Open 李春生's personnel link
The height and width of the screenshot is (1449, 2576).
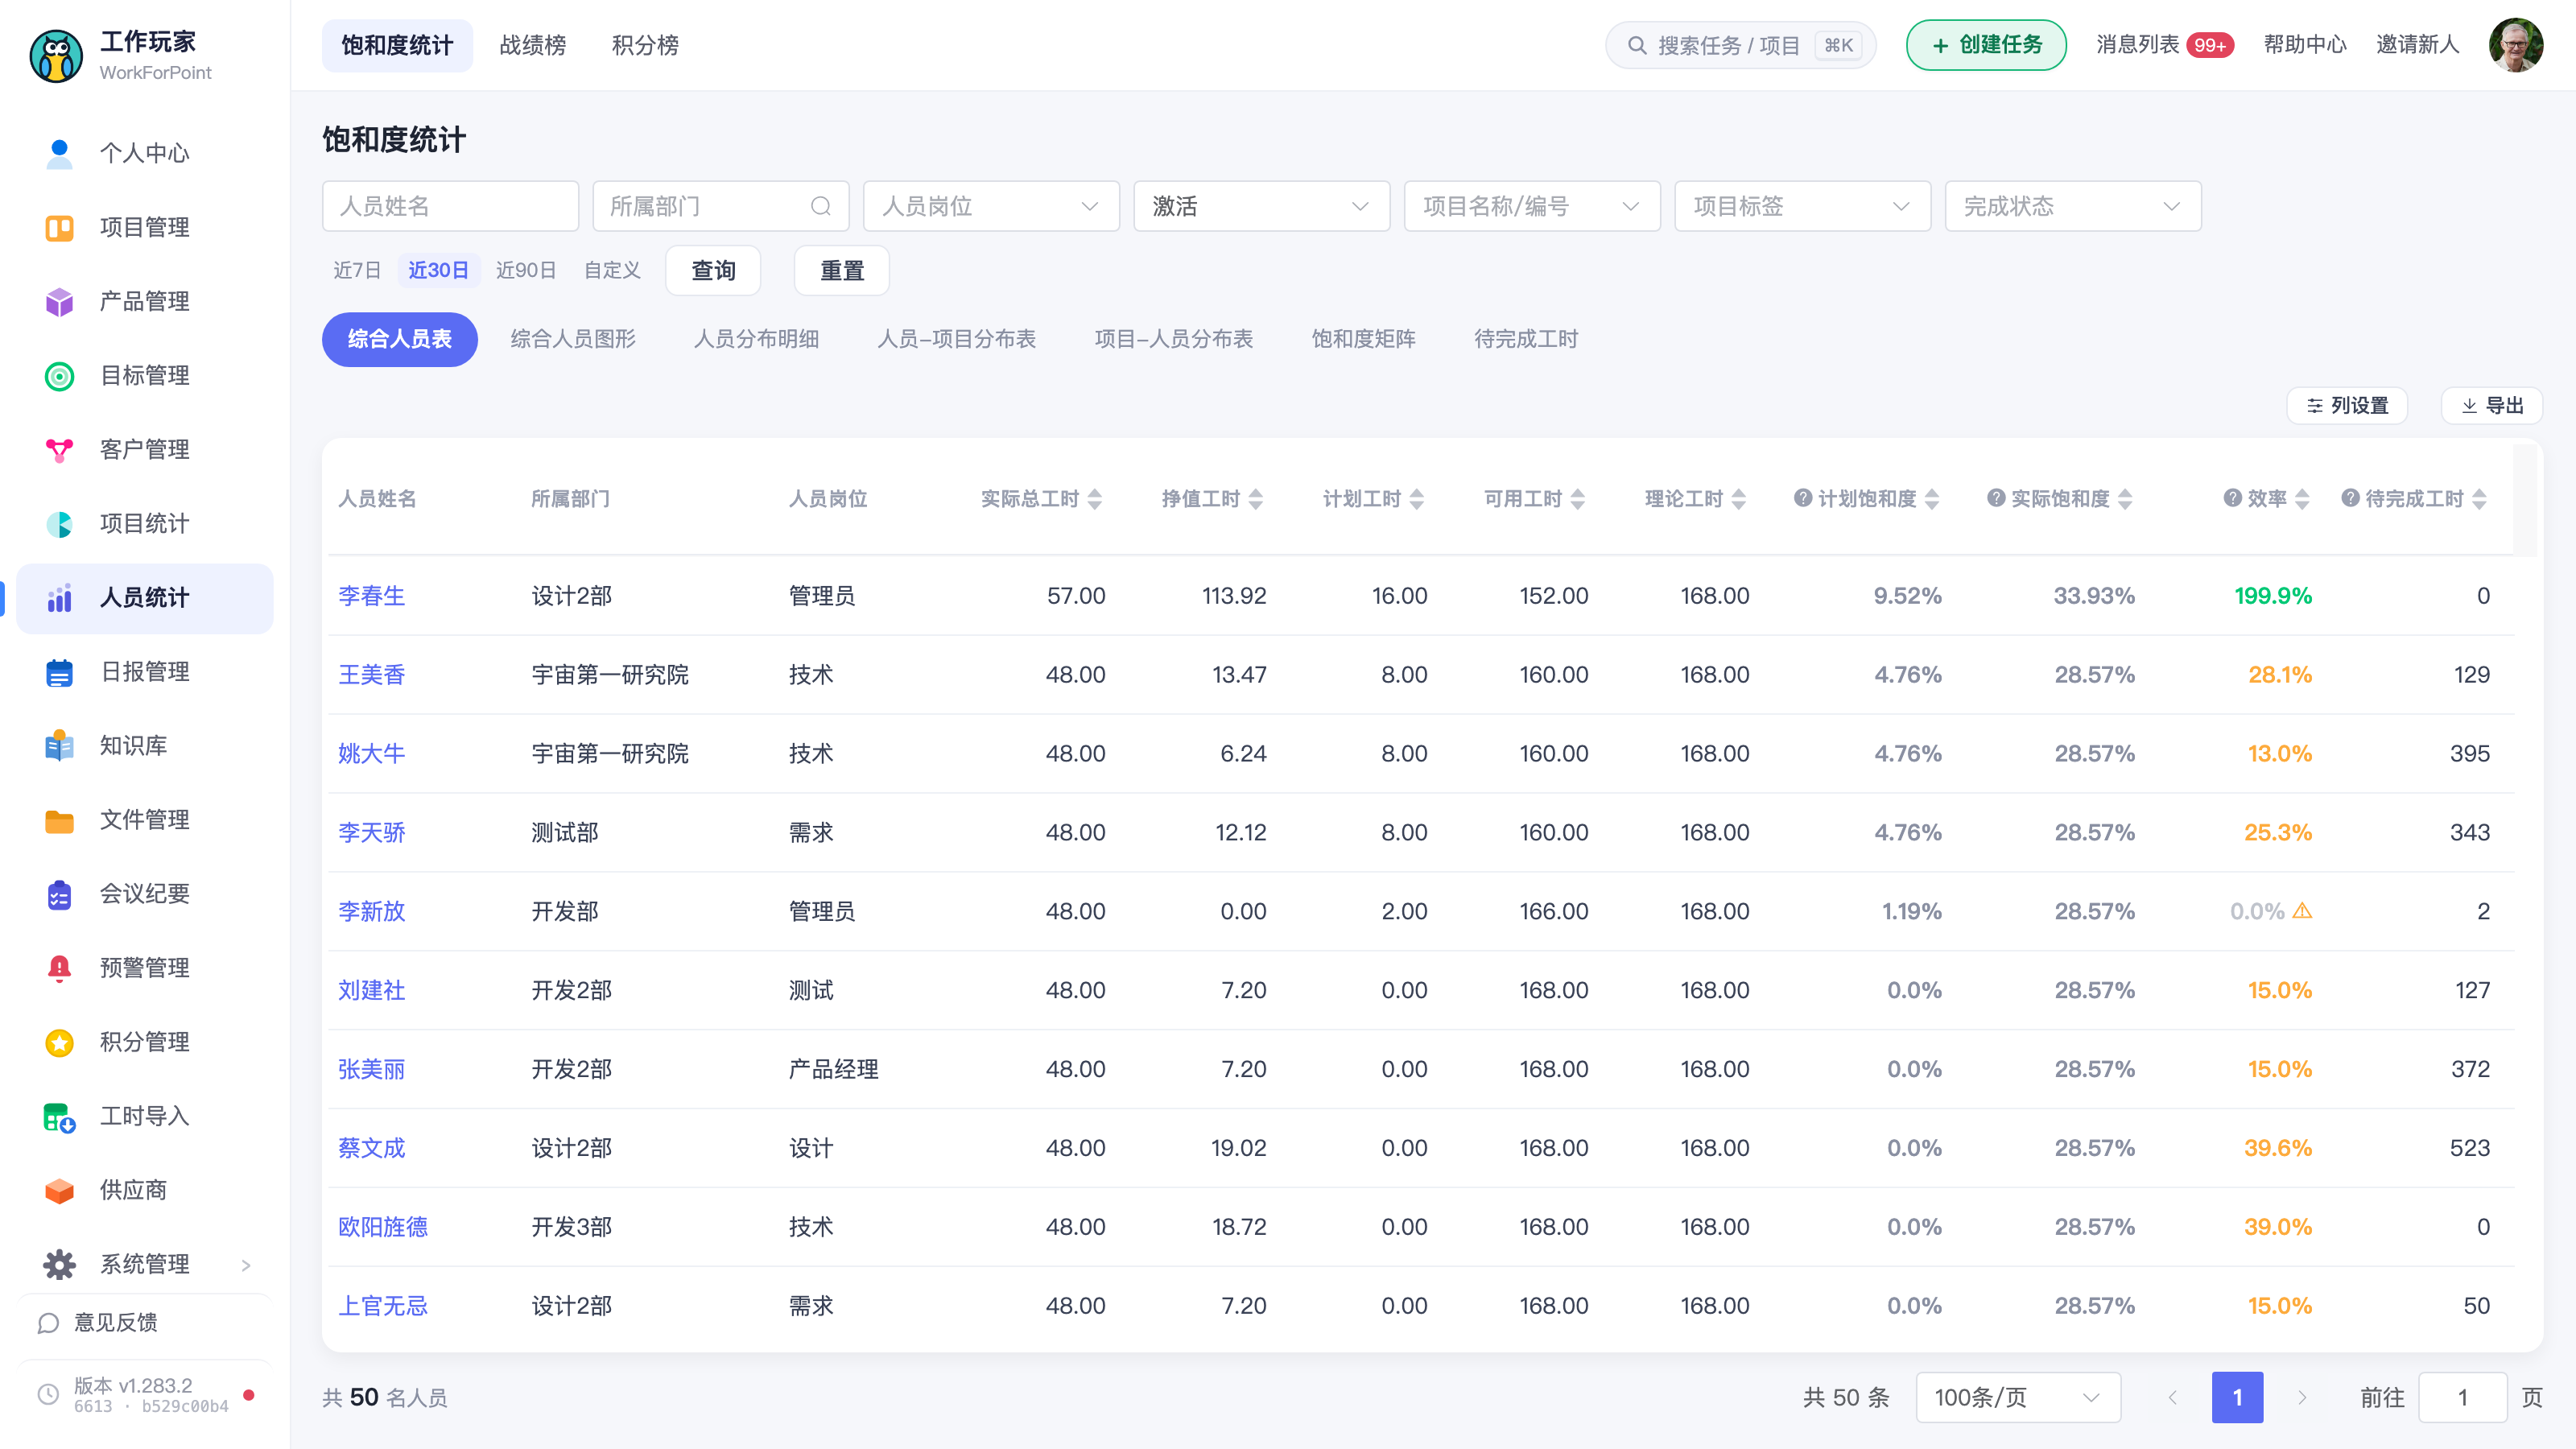click(x=371, y=595)
